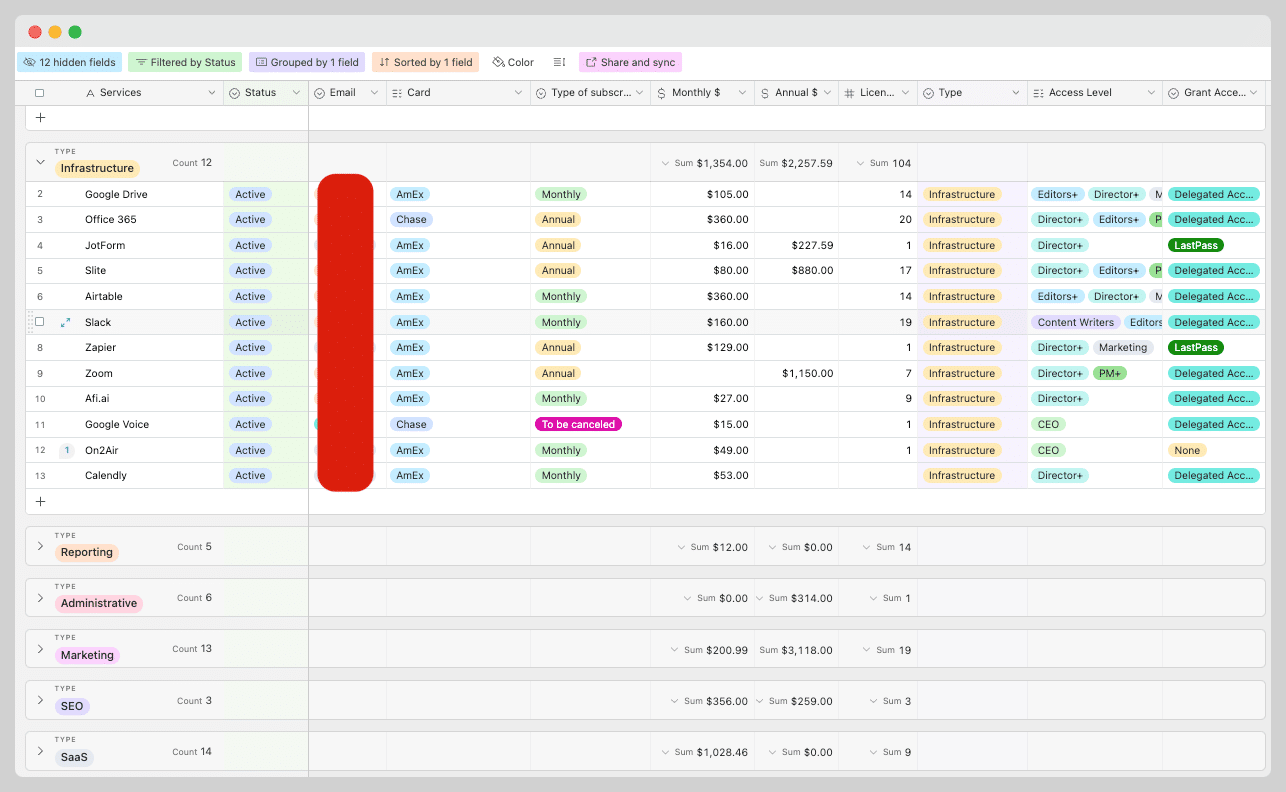Open the Reporting Annual Sum dropdown
This screenshot has height=792, width=1286.
point(771,547)
